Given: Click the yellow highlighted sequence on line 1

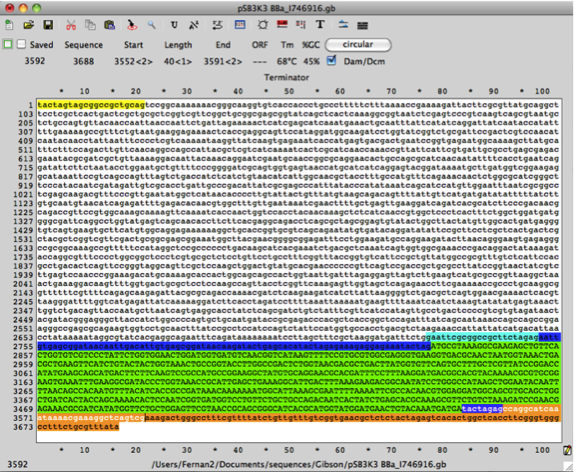Looking at the screenshot, I should (91, 105).
